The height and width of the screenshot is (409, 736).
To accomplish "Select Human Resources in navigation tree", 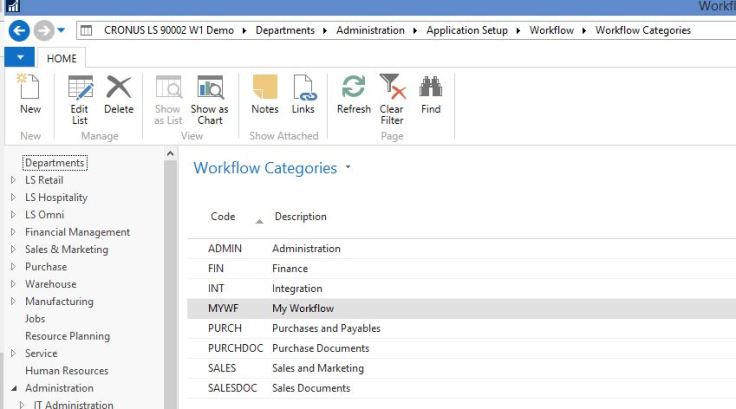I will [x=67, y=371].
